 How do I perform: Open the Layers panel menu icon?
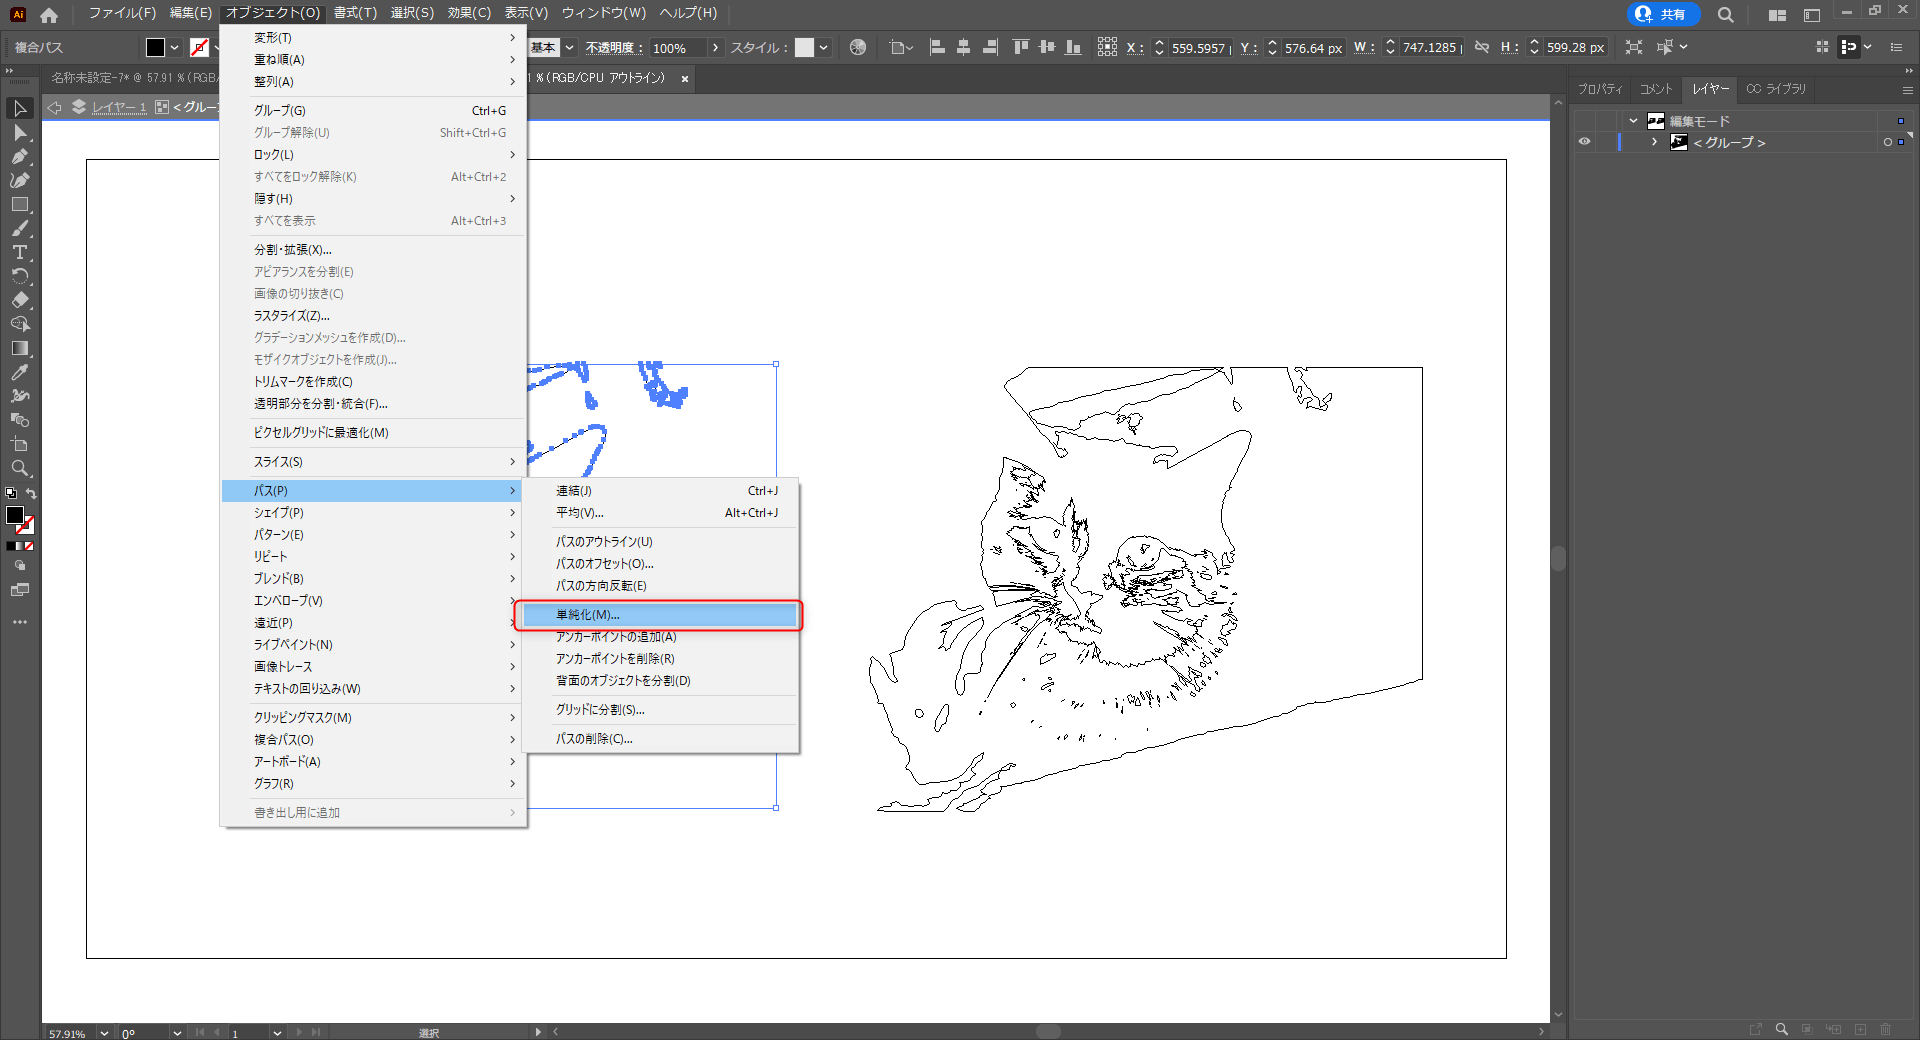click(x=1907, y=89)
